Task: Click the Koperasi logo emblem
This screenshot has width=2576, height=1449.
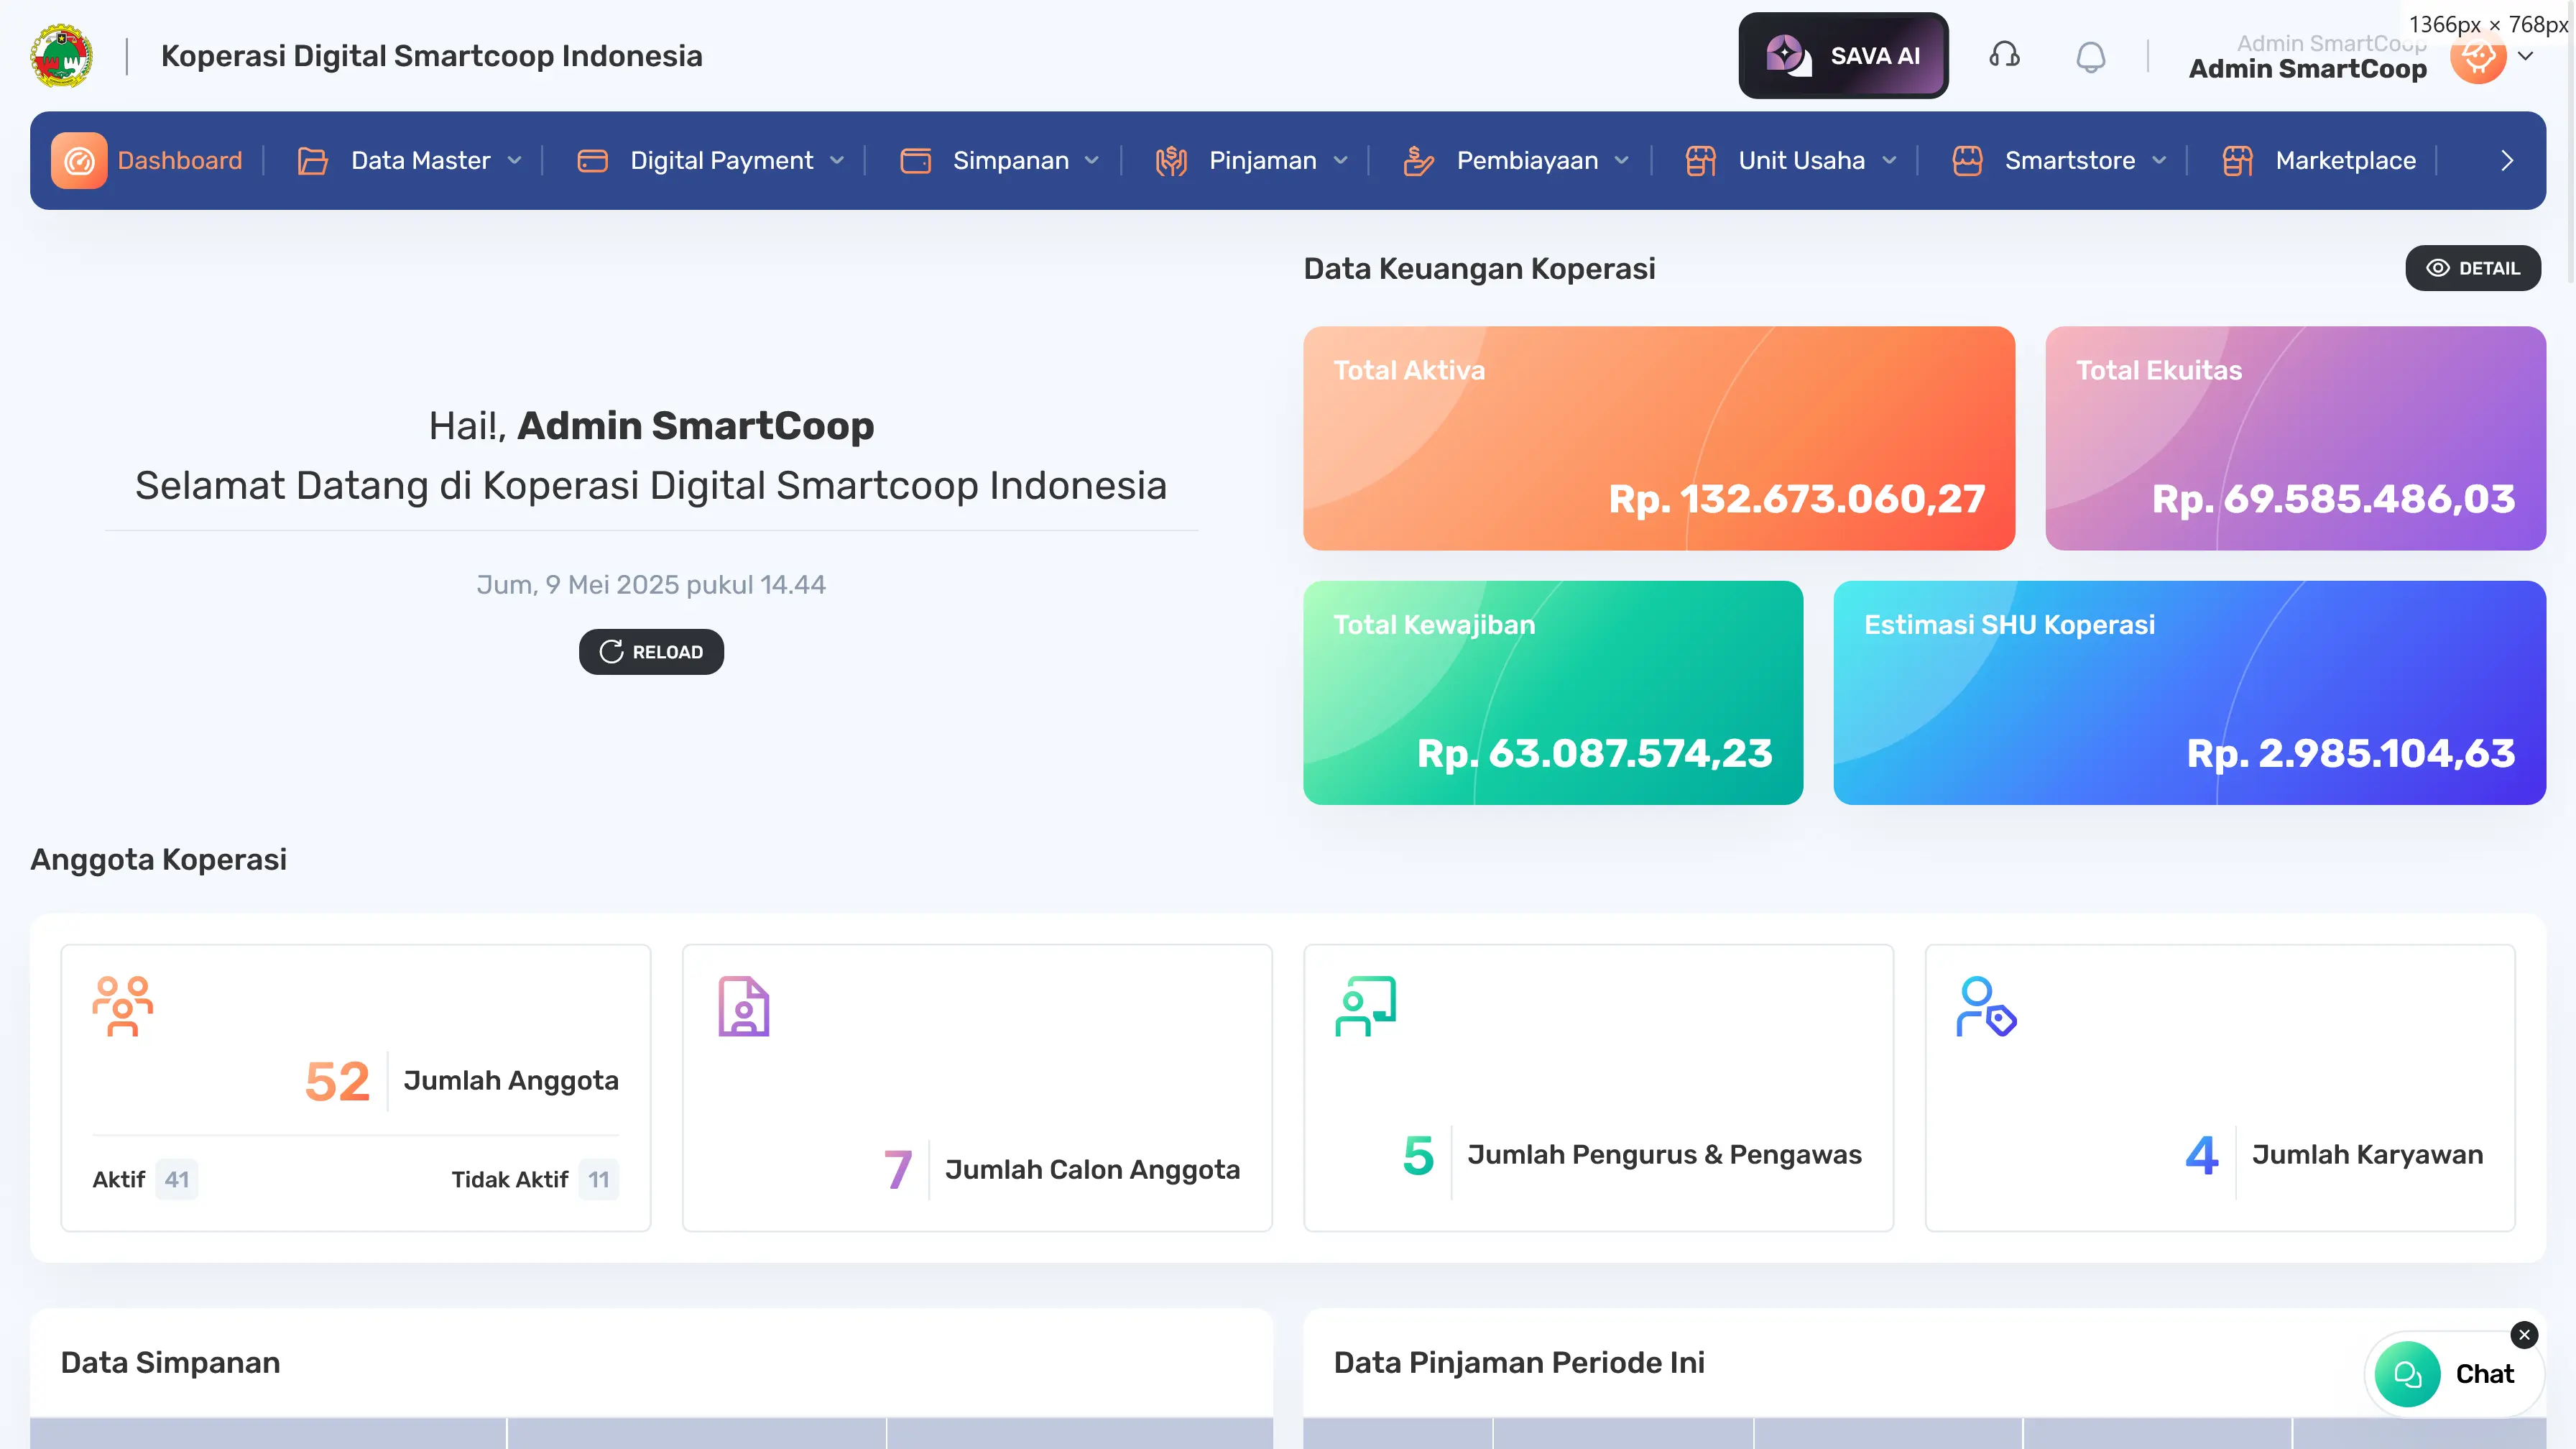Action: pos(61,56)
